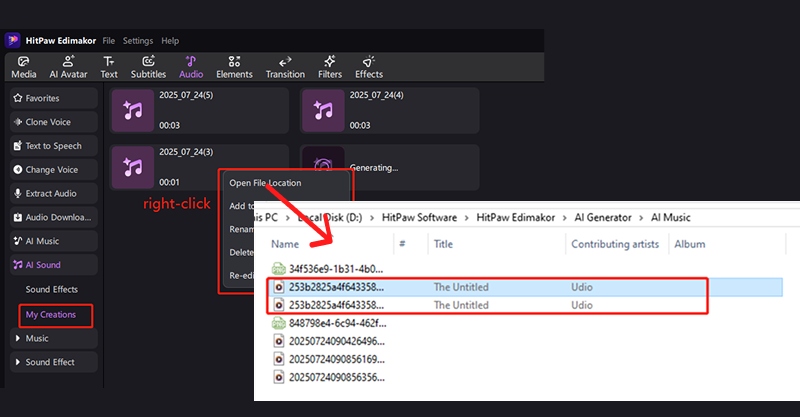Click the HitPaw Edimakor logo icon
This screenshot has height=417, width=800.
click(x=12, y=40)
